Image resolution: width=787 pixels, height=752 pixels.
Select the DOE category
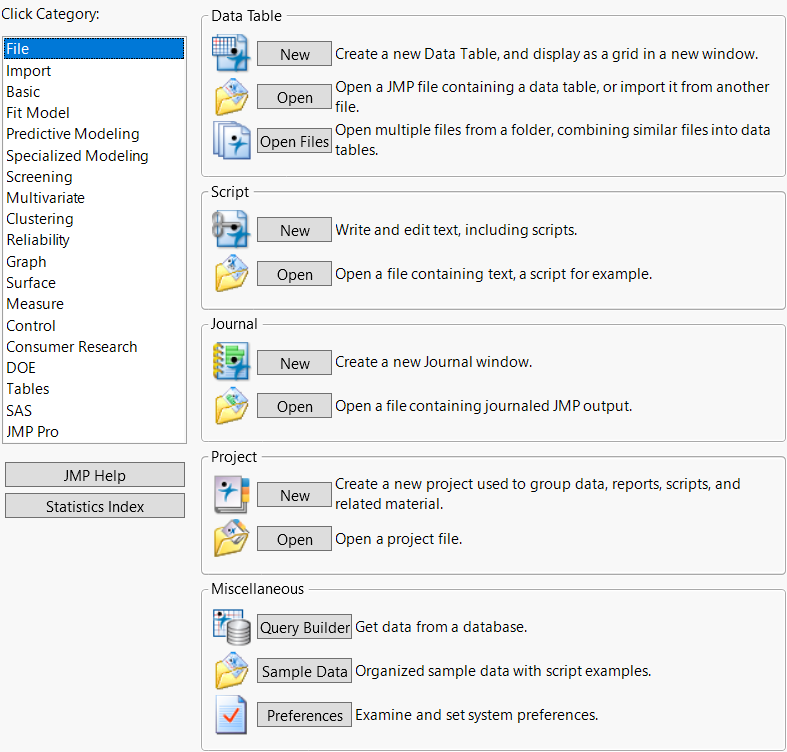pyautogui.click(x=94, y=367)
